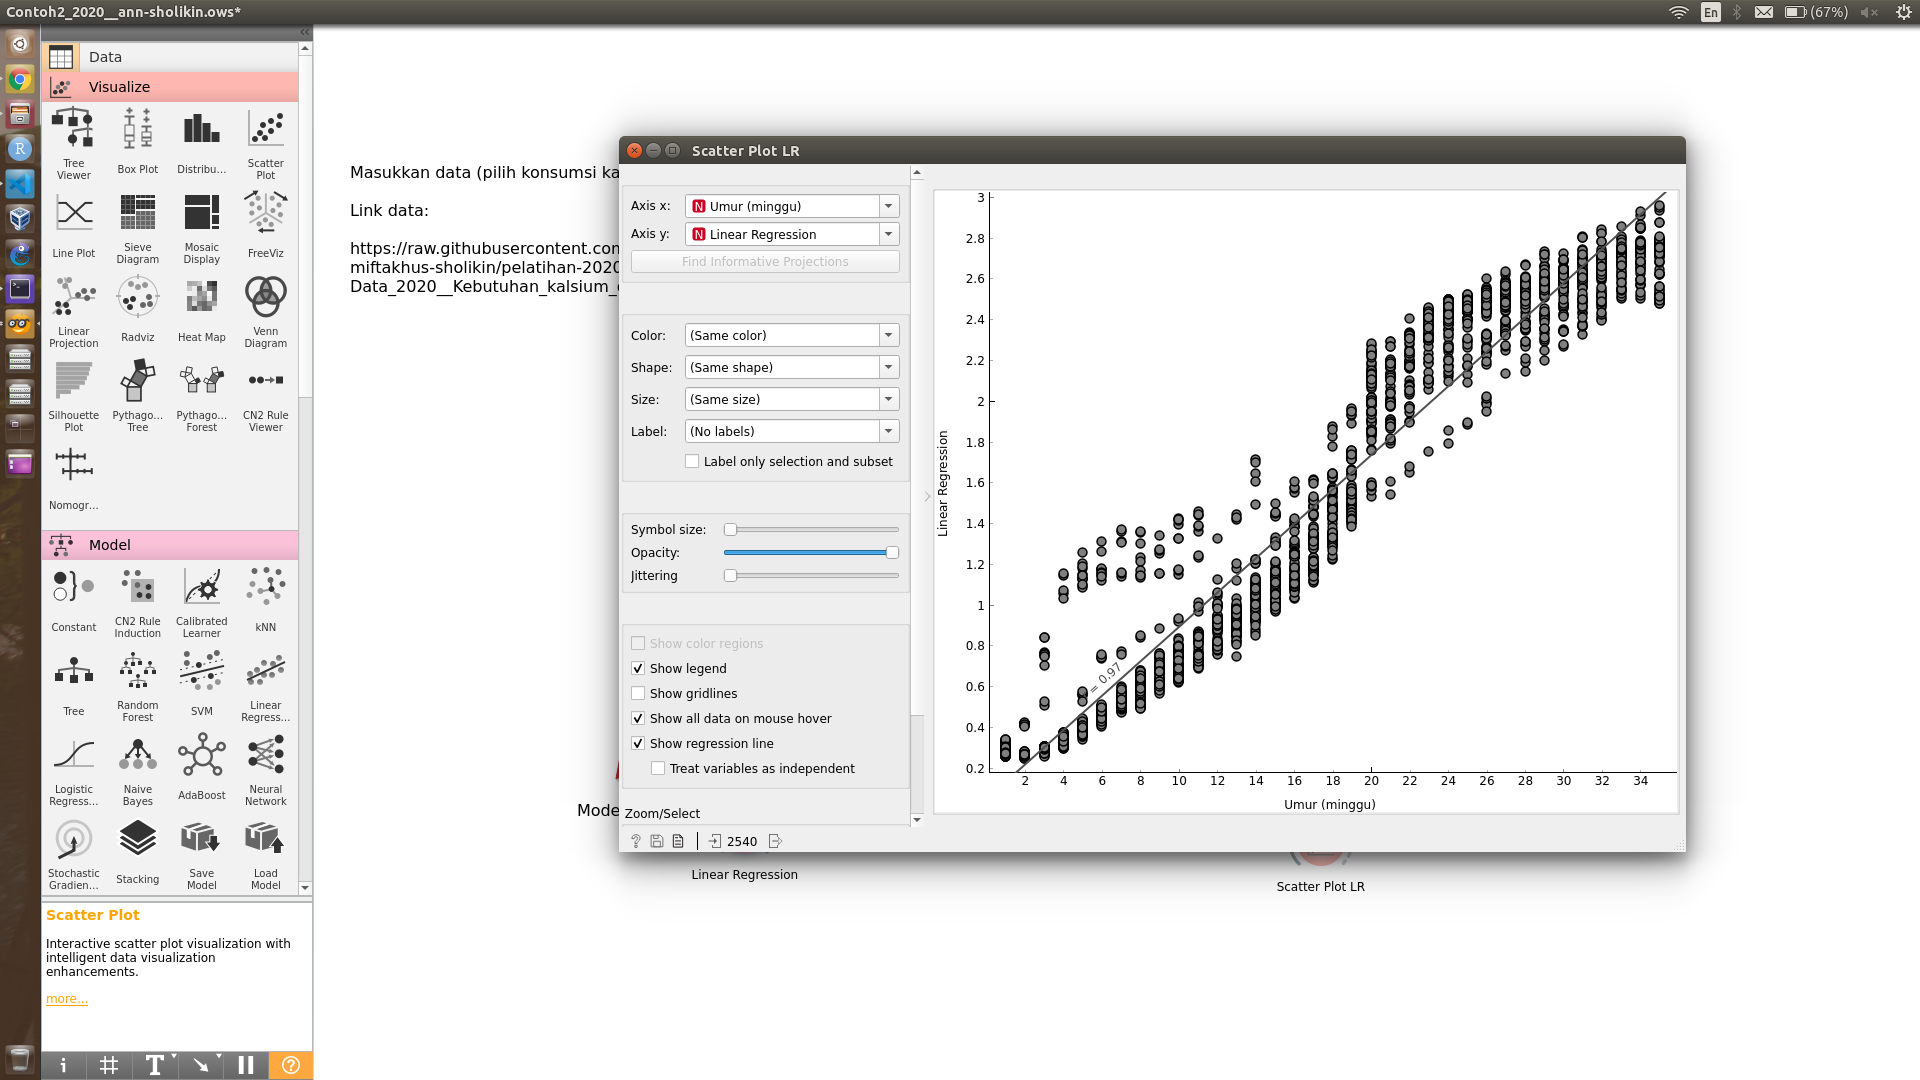Open the Wi-Fi network indicator
Viewport: 1920px width, 1080px height.
[1679, 12]
